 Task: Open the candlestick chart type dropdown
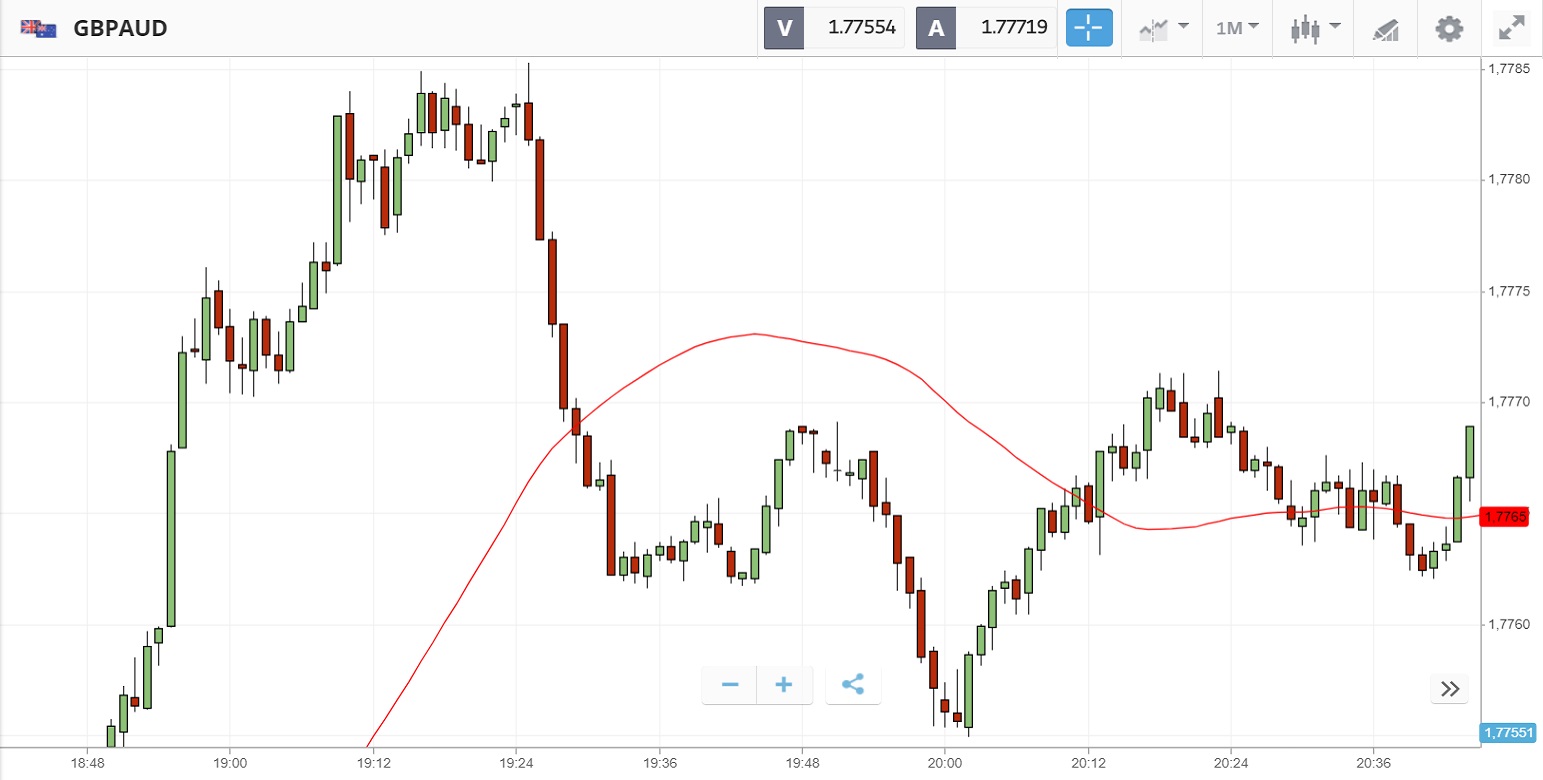1314,28
